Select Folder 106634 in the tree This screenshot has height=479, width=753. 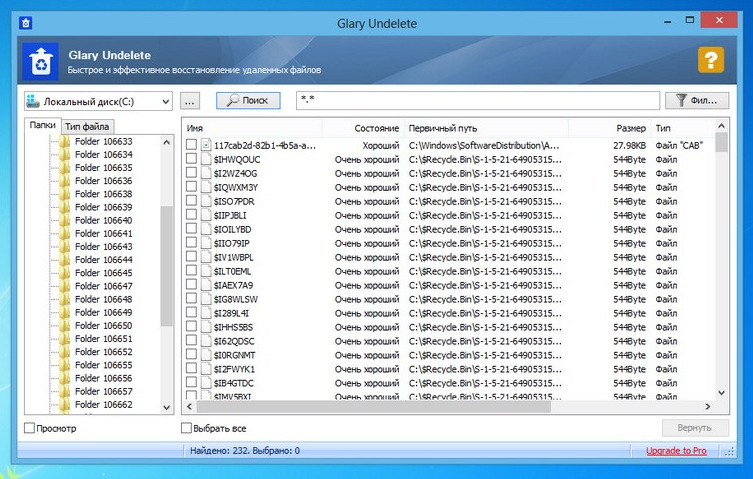(x=103, y=154)
